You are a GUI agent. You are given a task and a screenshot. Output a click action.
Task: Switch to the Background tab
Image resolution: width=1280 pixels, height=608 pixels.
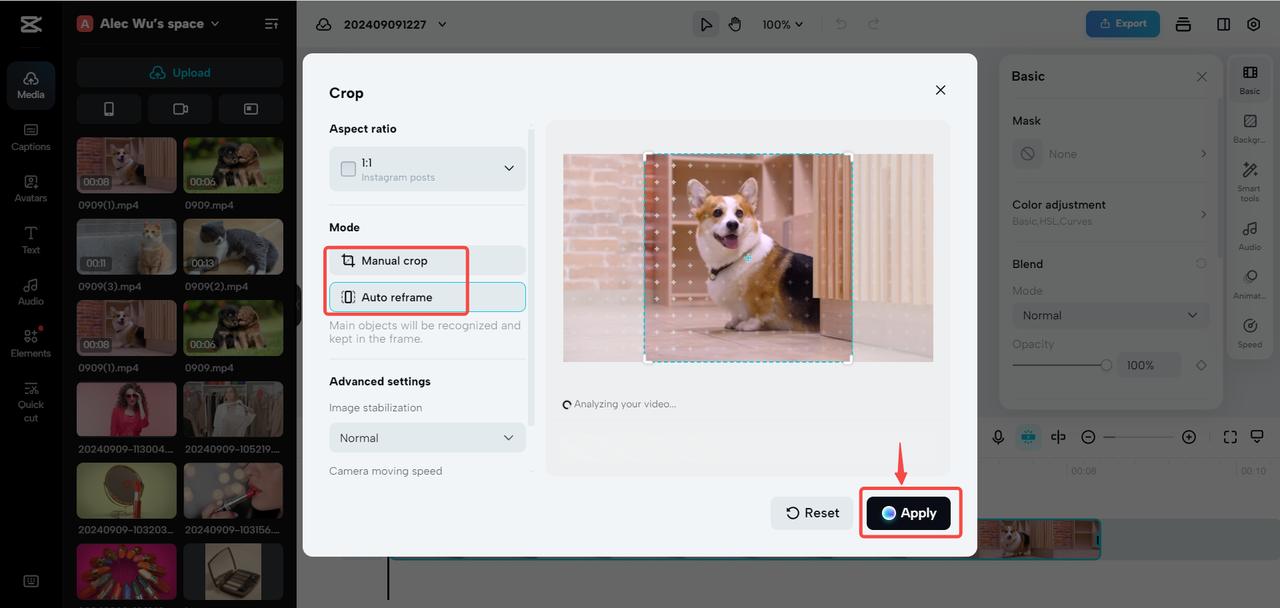point(1250,129)
